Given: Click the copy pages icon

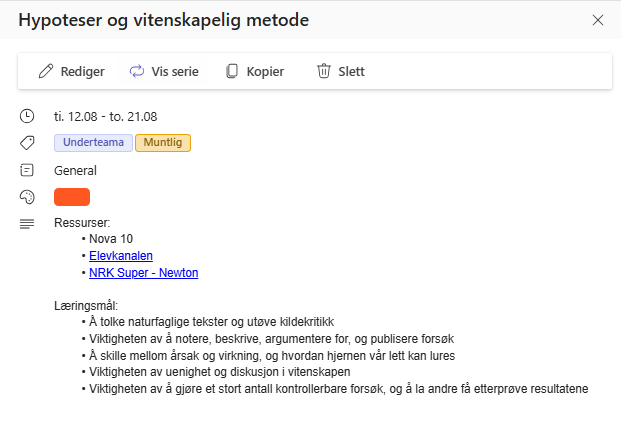Looking at the screenshot, I should point(232,71).
